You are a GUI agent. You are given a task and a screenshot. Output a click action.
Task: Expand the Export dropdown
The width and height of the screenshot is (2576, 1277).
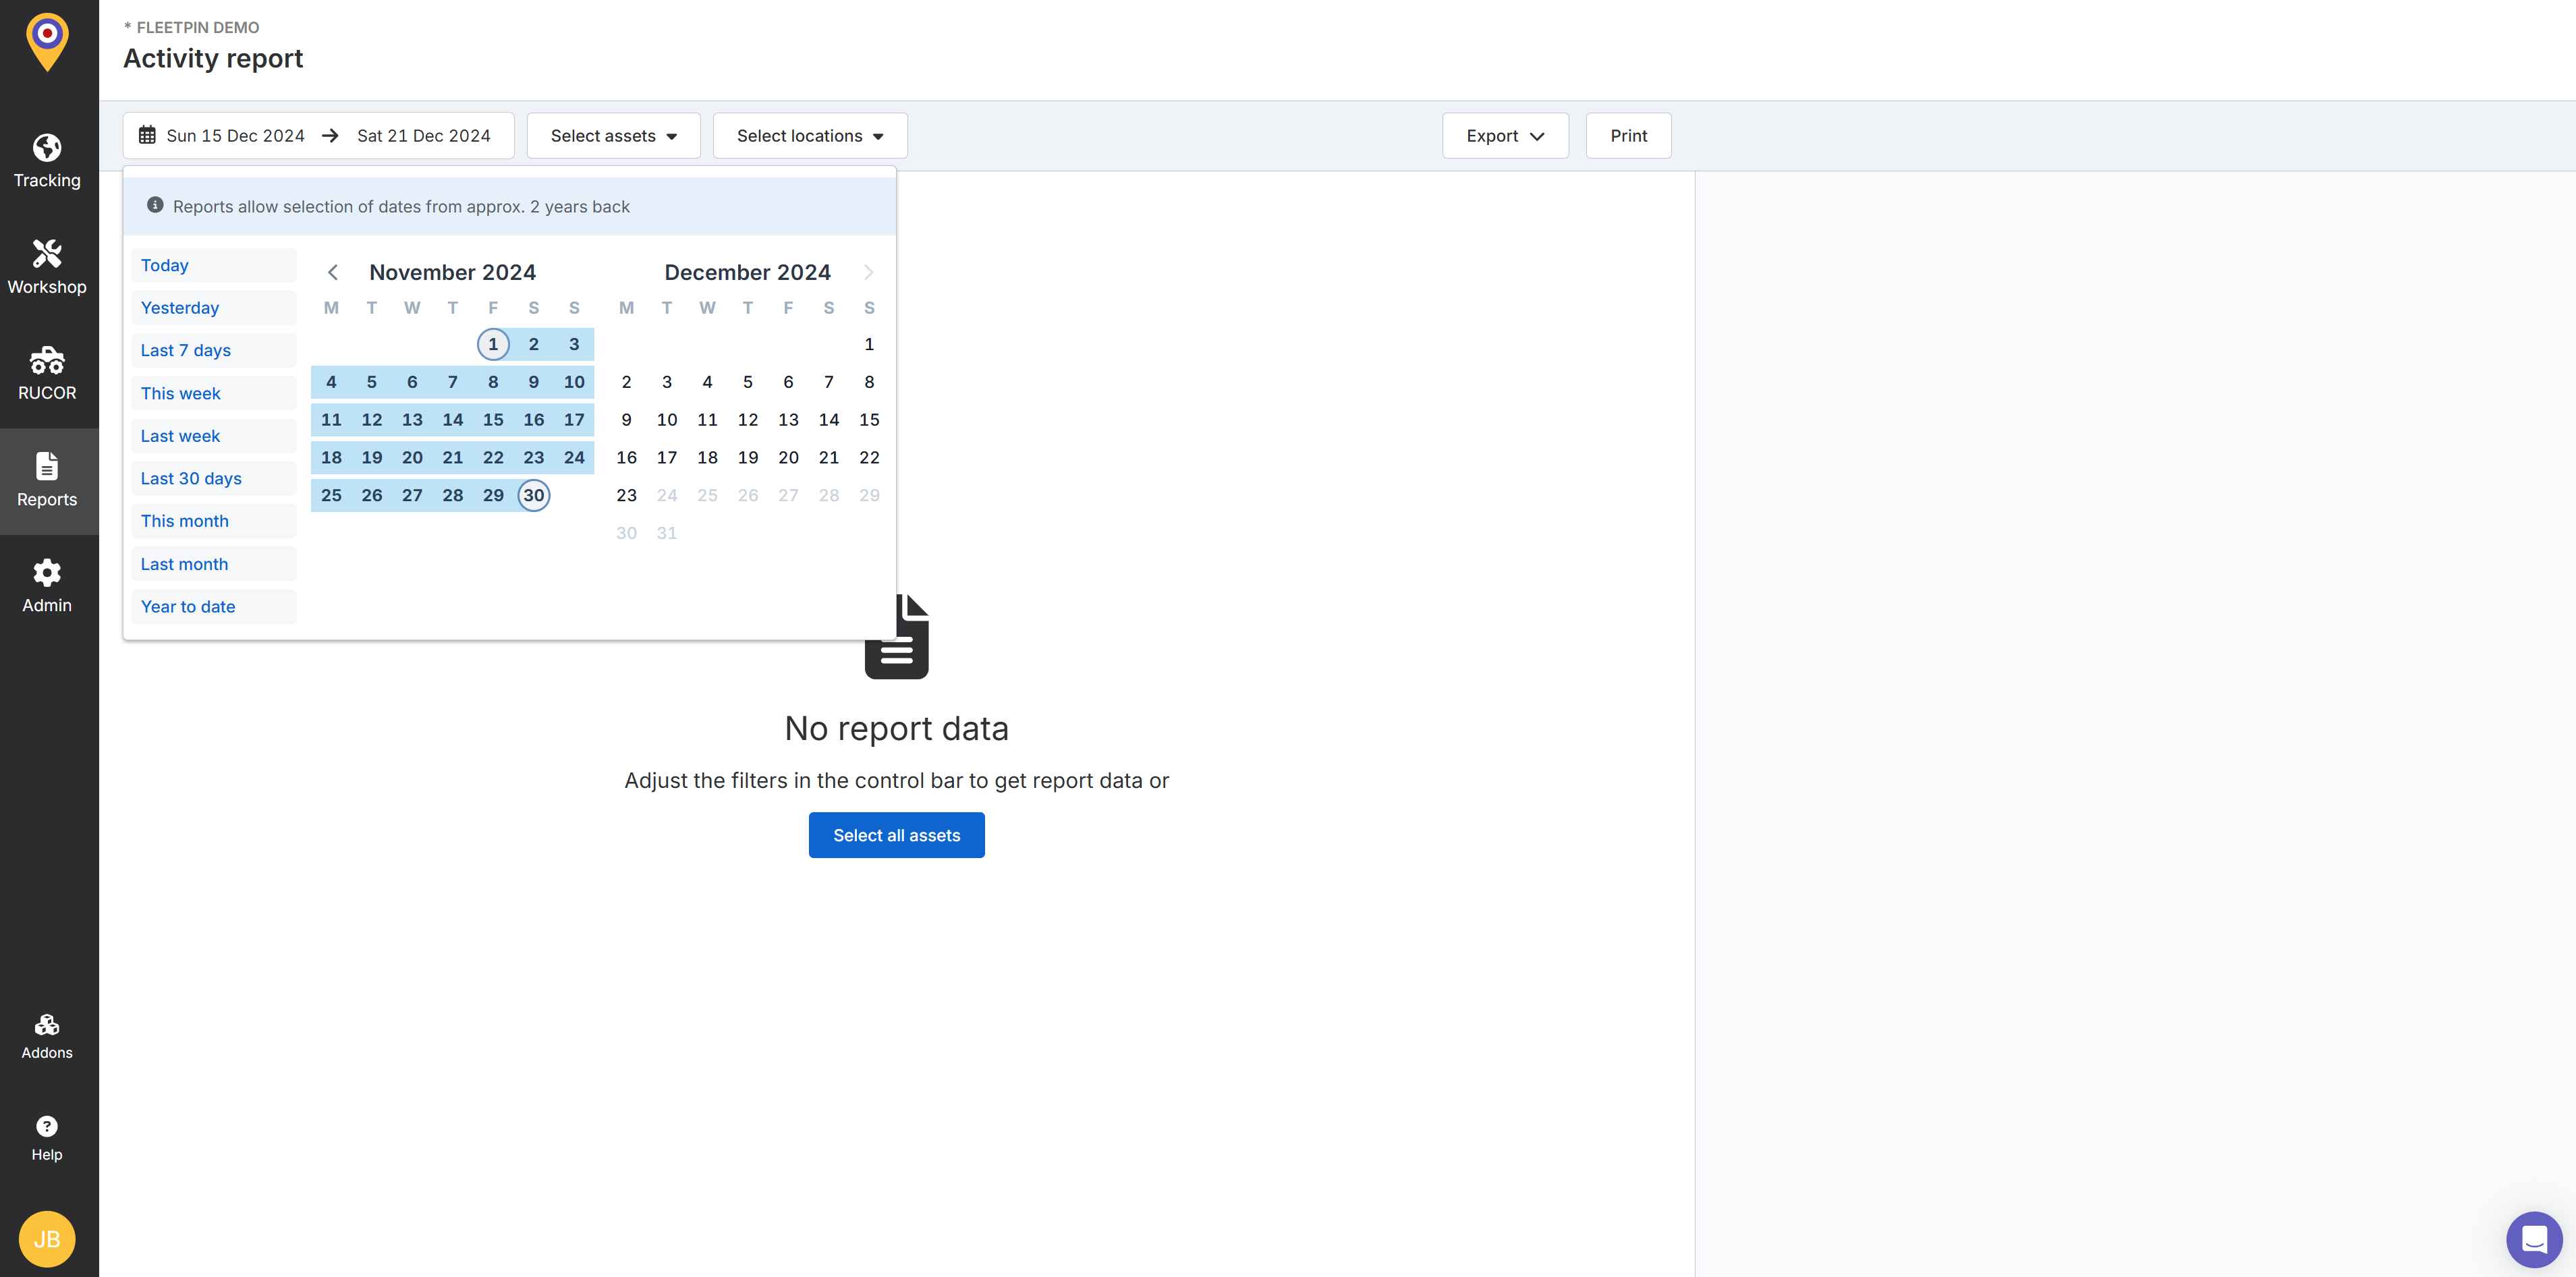pos(1505,136)
